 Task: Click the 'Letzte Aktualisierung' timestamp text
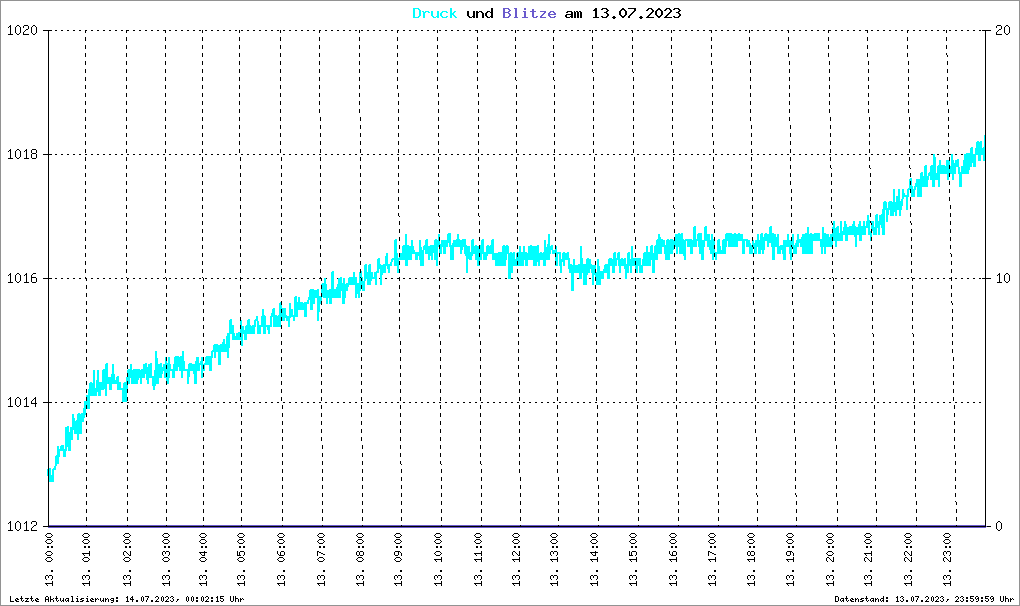(x=127, y=599)
